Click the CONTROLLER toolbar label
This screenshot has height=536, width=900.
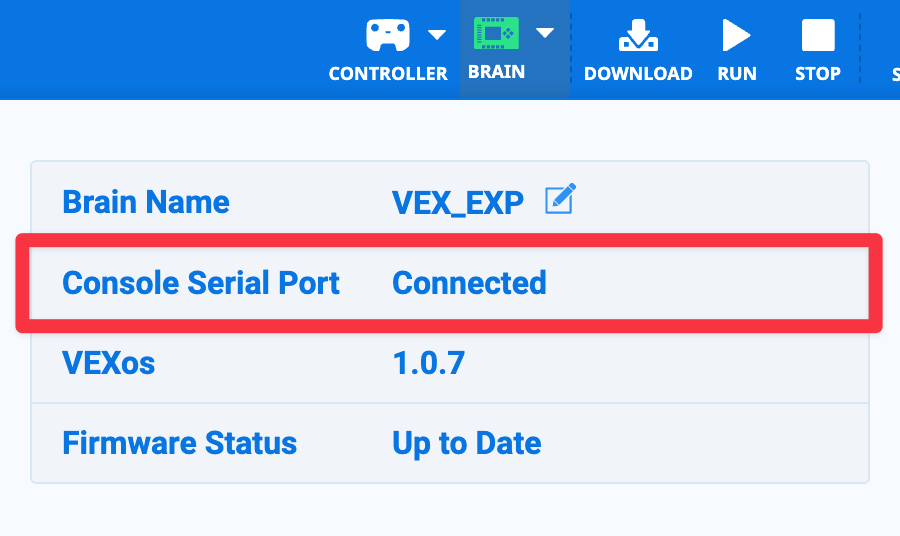388,74
